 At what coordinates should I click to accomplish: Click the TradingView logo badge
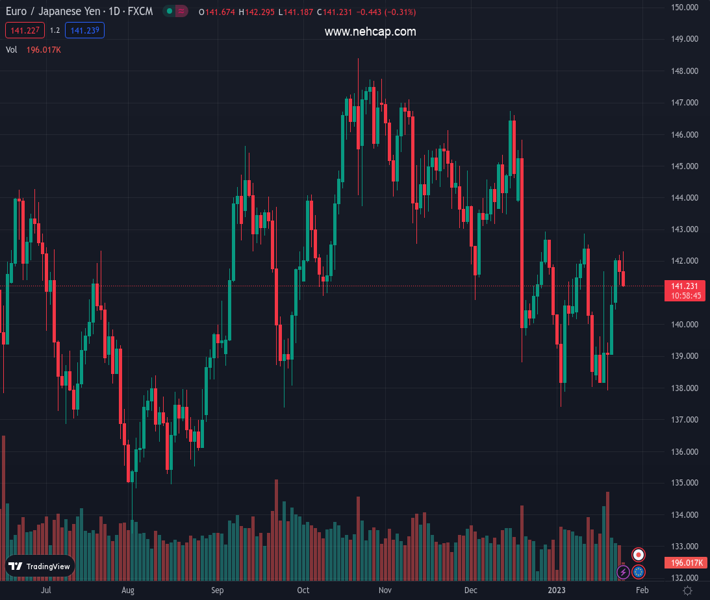(40, 566)
